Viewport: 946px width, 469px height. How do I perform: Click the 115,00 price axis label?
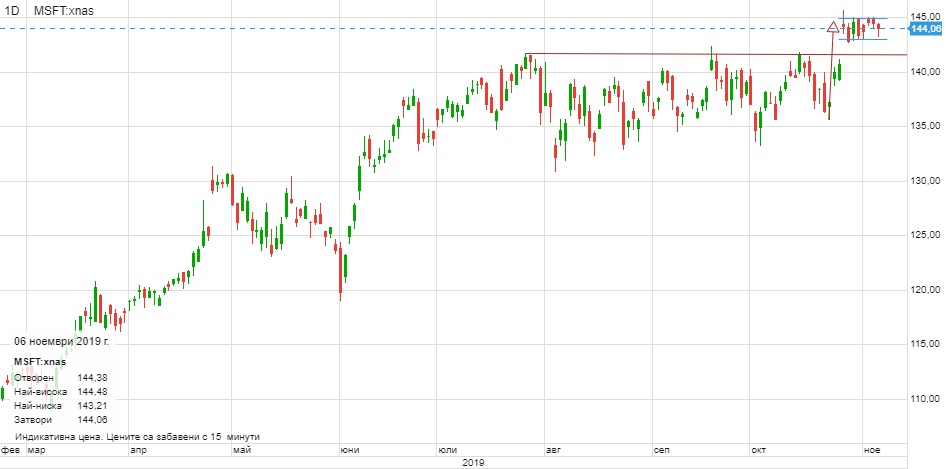[925, 344]
